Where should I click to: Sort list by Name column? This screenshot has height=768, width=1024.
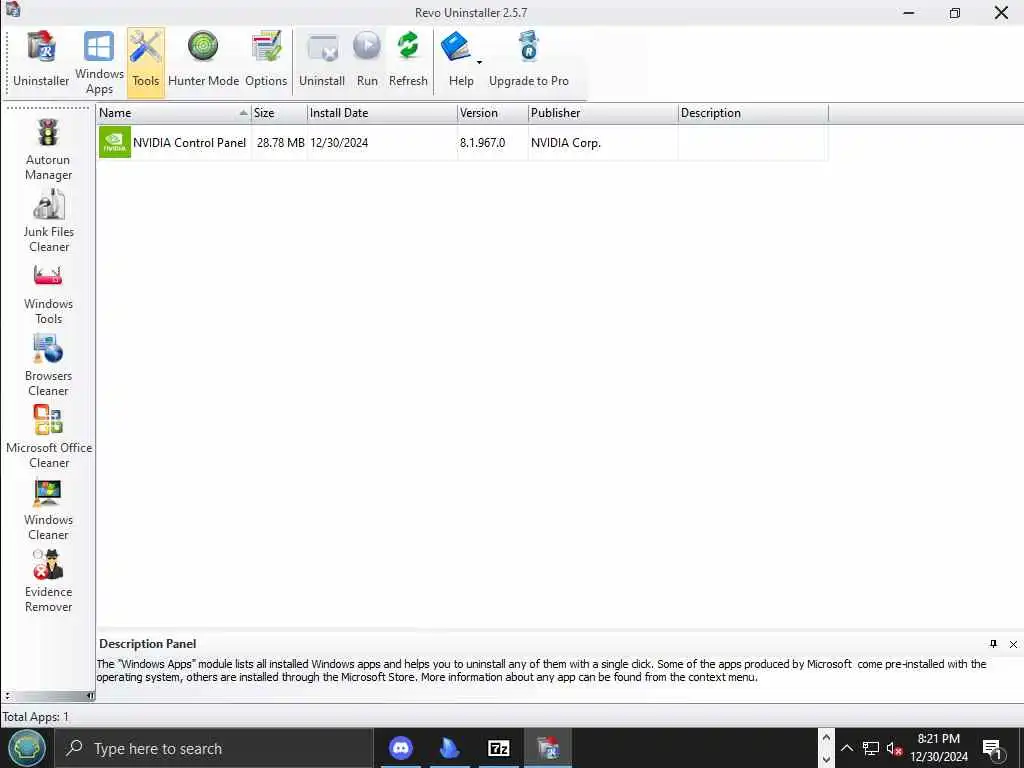click(174, 113)
